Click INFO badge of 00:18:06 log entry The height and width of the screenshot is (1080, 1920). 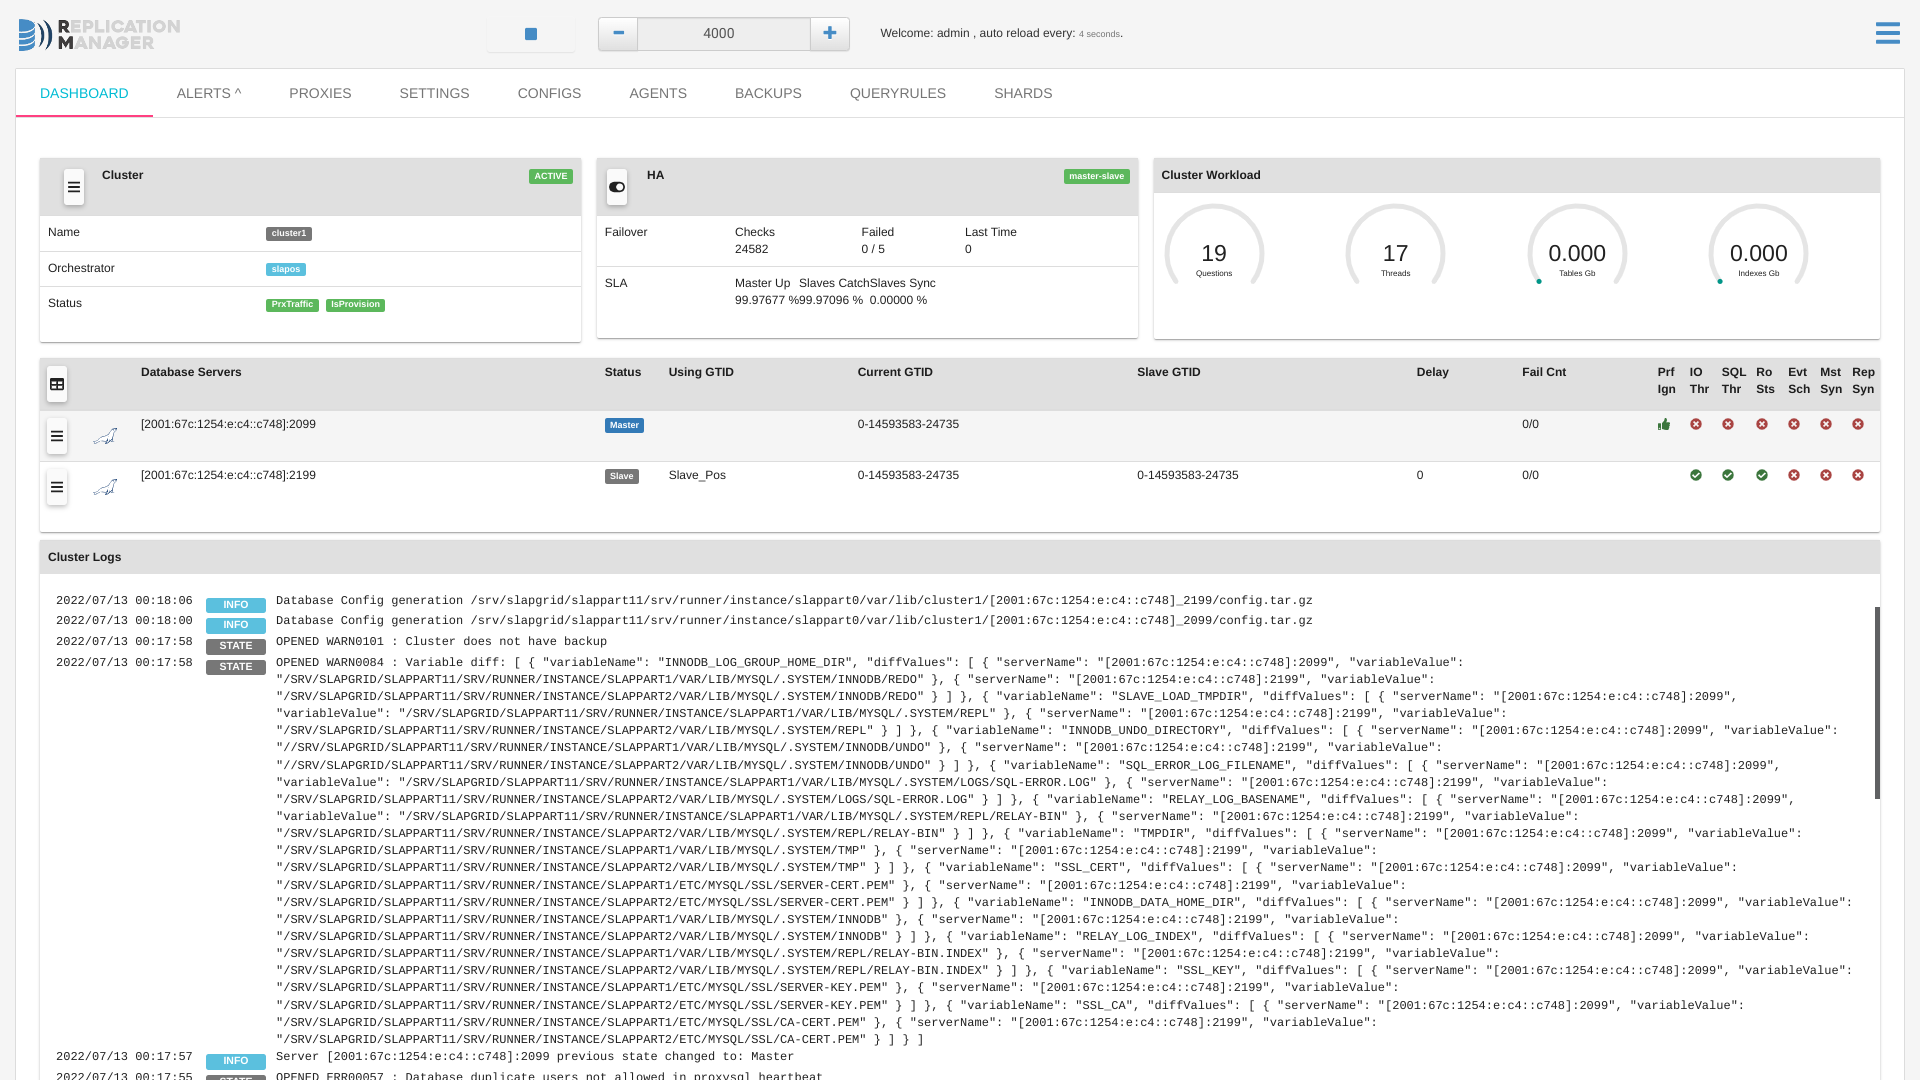[x=236, y=606]
